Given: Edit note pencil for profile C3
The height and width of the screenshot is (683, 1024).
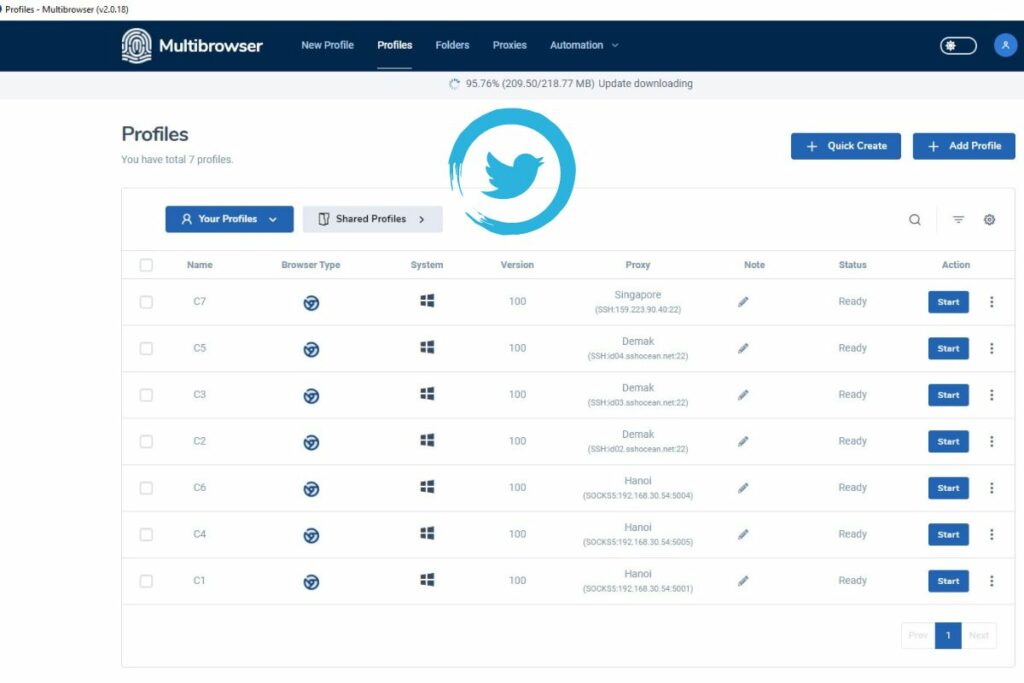Looking at the screenshot, I should click(x=743, y=394).
